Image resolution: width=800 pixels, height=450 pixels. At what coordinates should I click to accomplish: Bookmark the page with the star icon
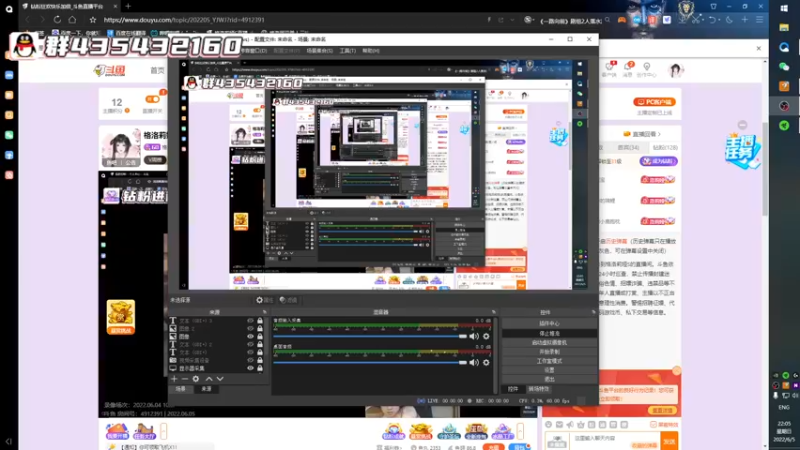[x=92, y=20]
